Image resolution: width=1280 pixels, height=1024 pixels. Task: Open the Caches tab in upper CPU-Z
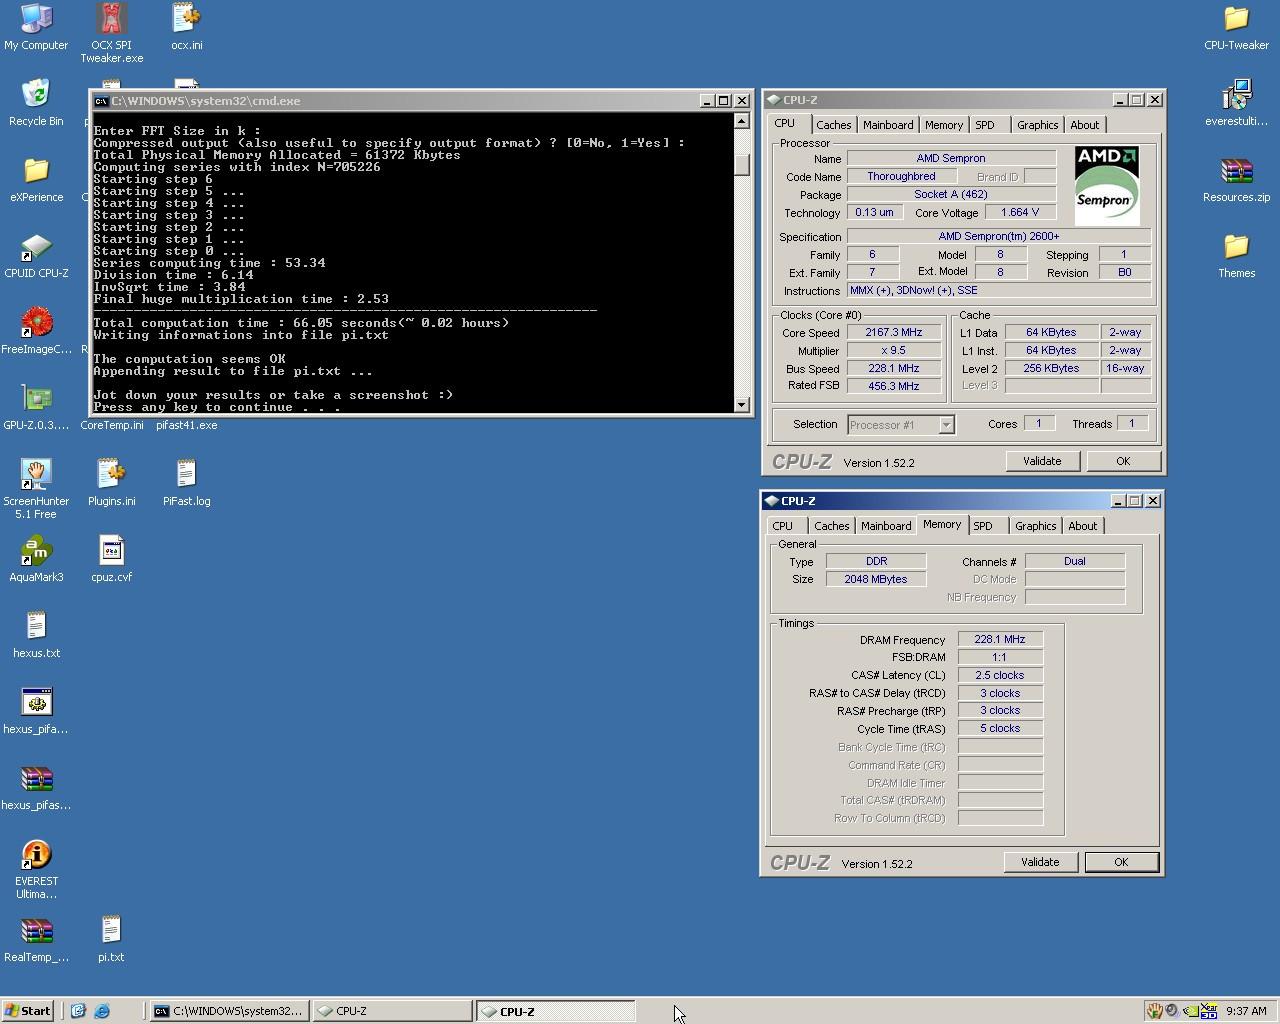pos(833,125)
